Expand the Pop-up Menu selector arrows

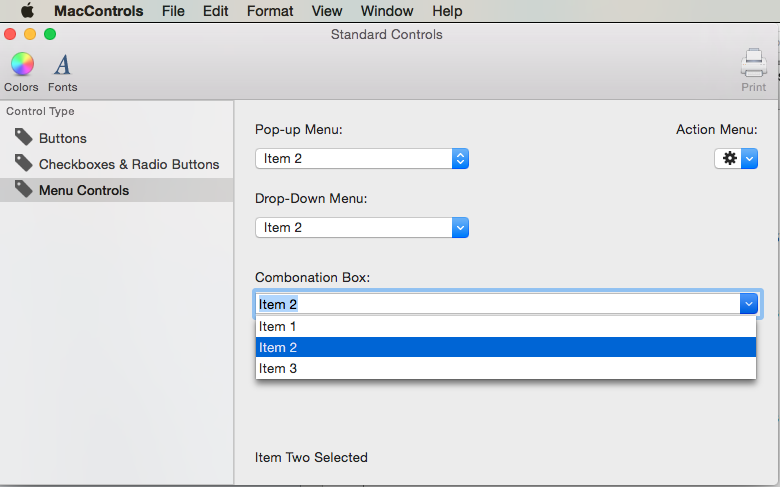460,159
